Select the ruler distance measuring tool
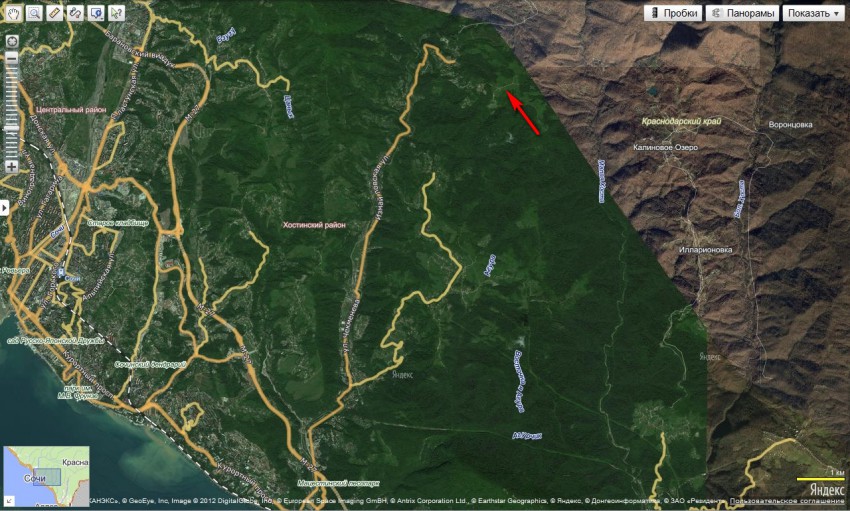 [x=55, y=13]
